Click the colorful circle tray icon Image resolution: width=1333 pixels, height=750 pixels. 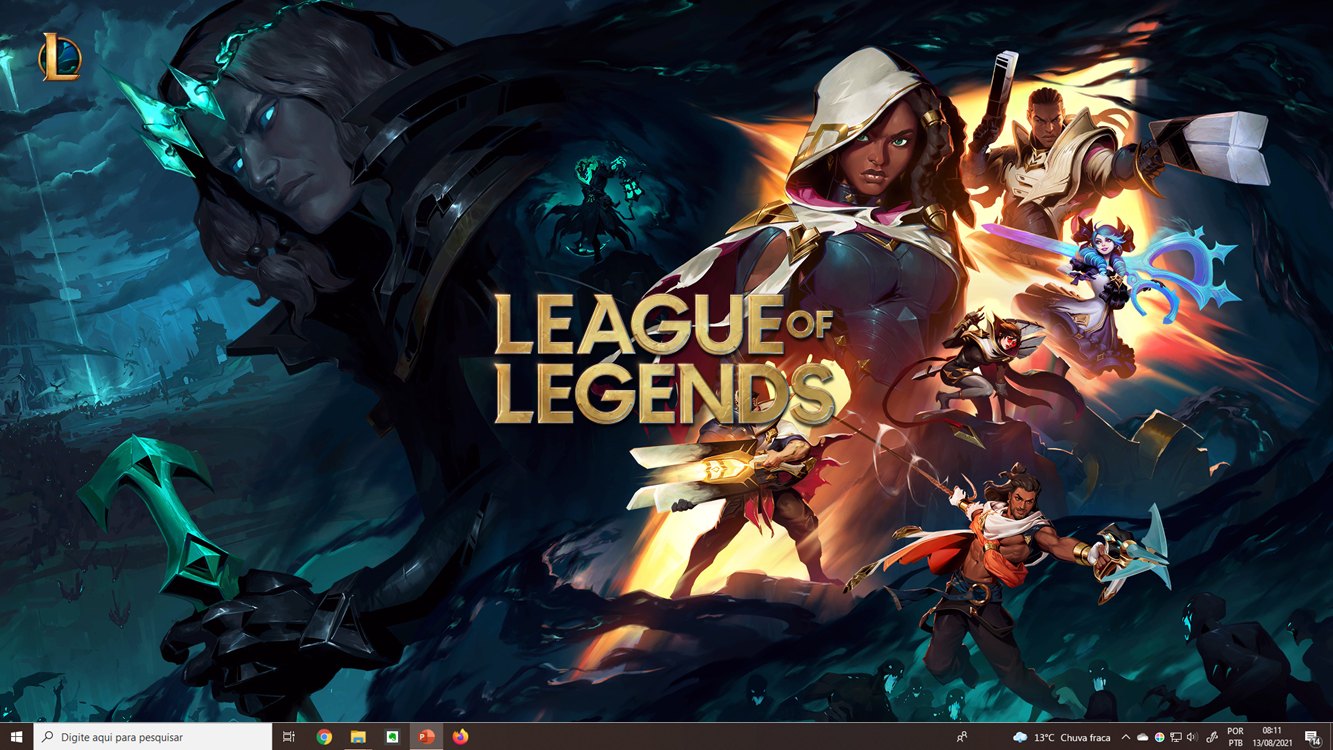pos(1159,737)
